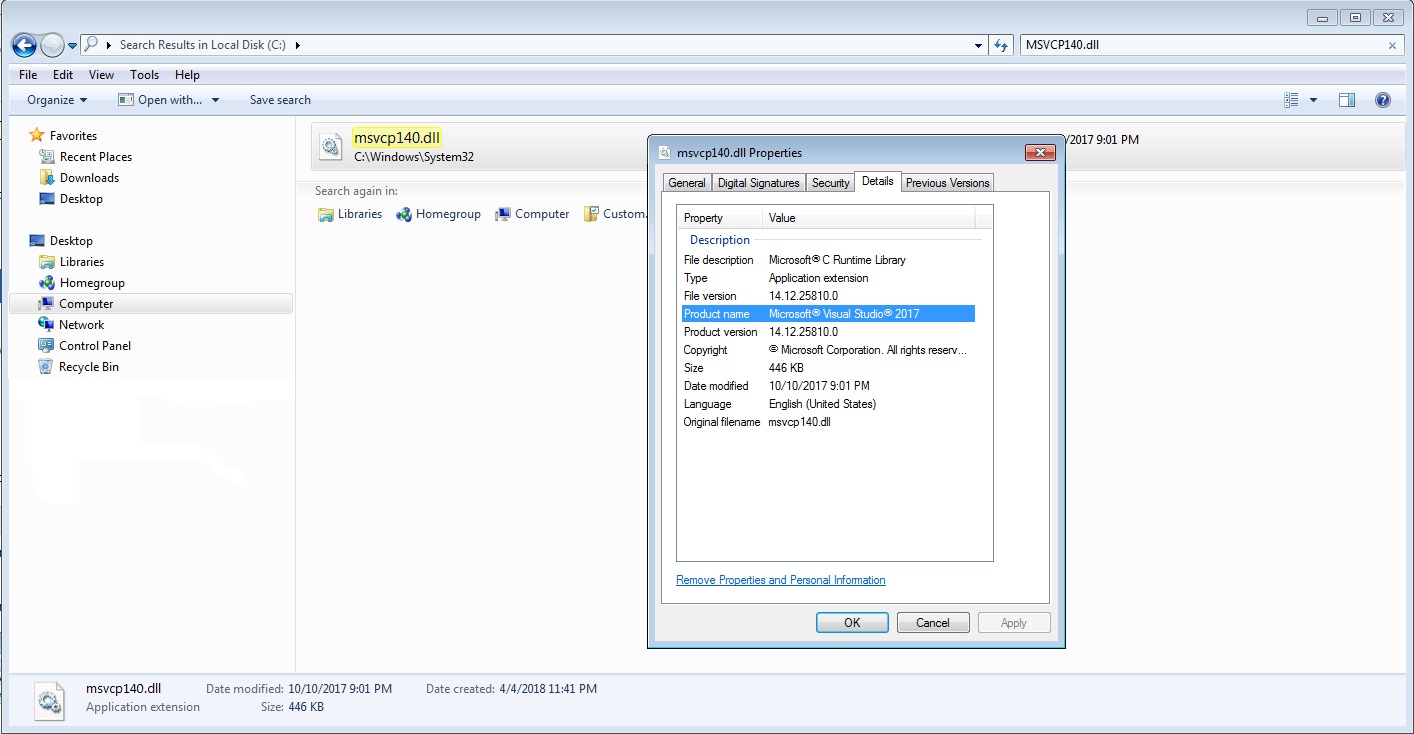
Task: Switch to the Previous Versions tab
Action: click(x=948, y=183)
